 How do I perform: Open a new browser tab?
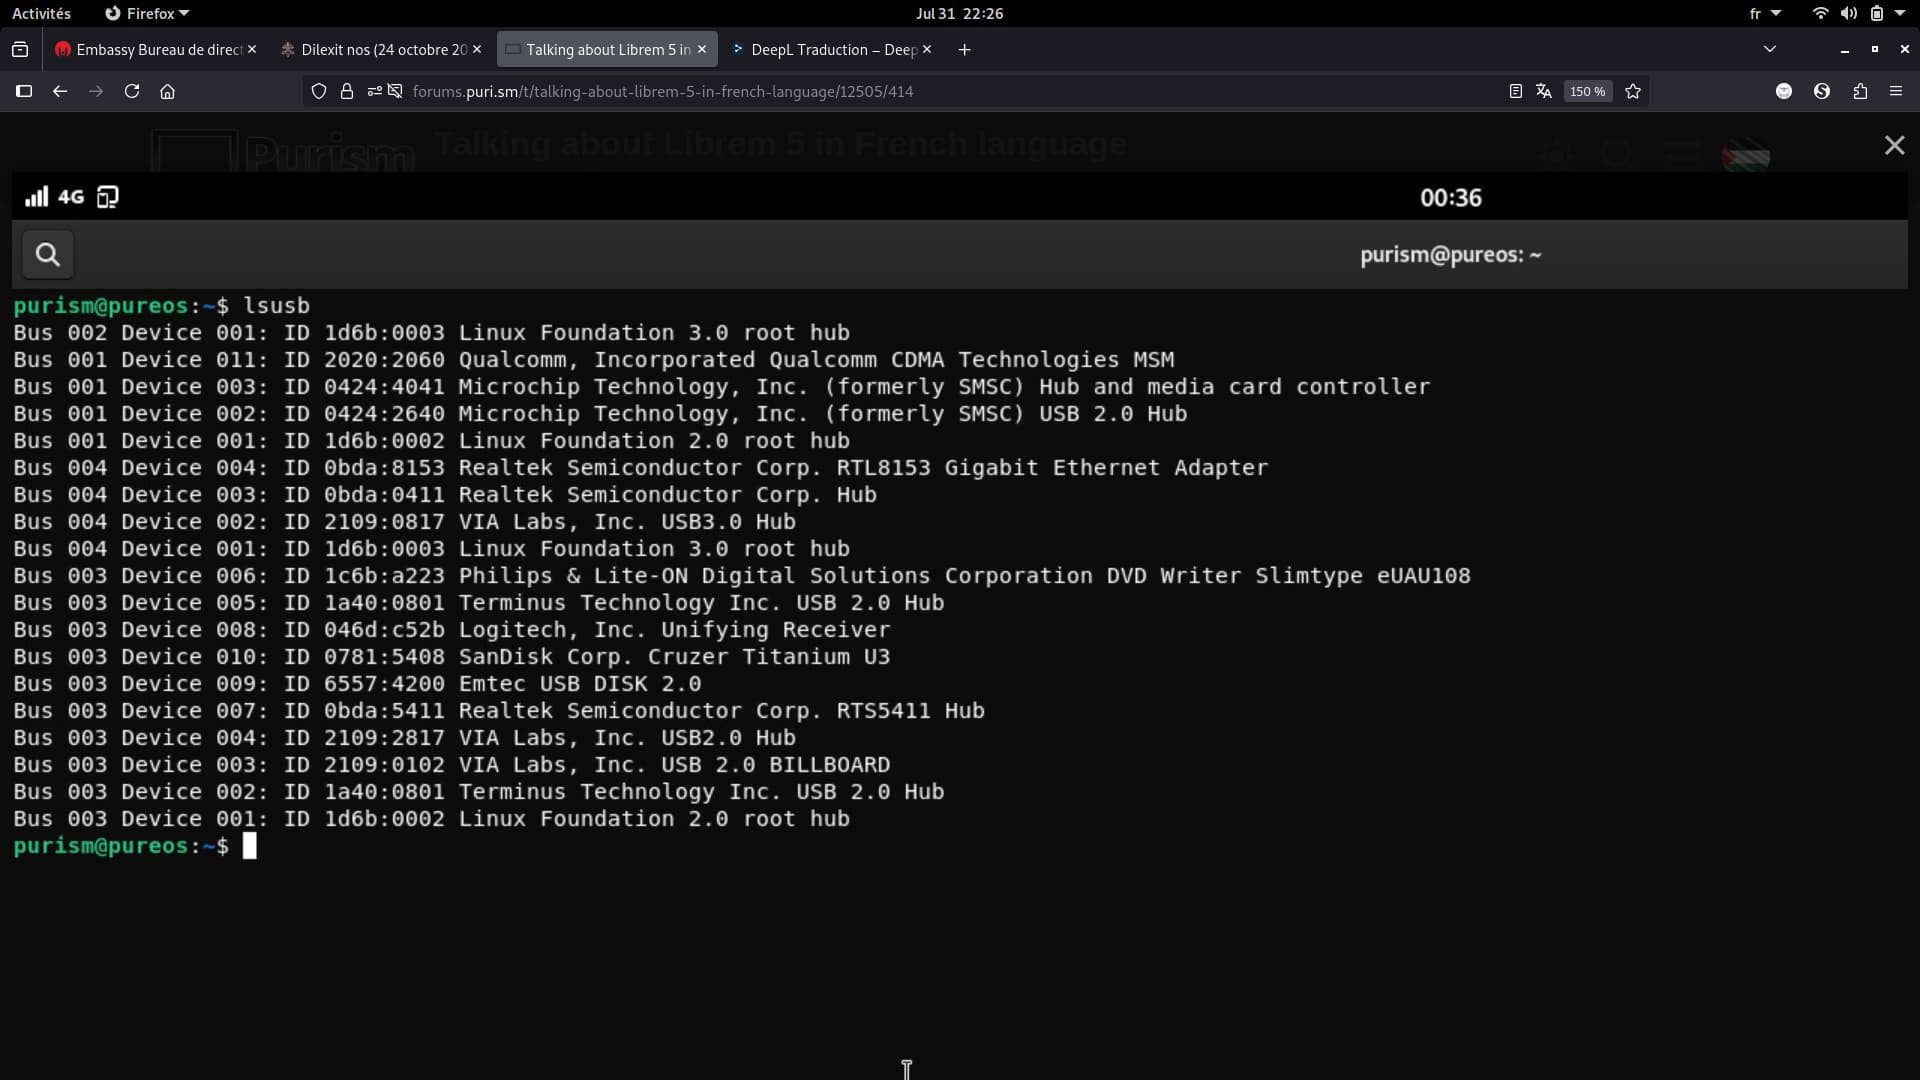964,49
